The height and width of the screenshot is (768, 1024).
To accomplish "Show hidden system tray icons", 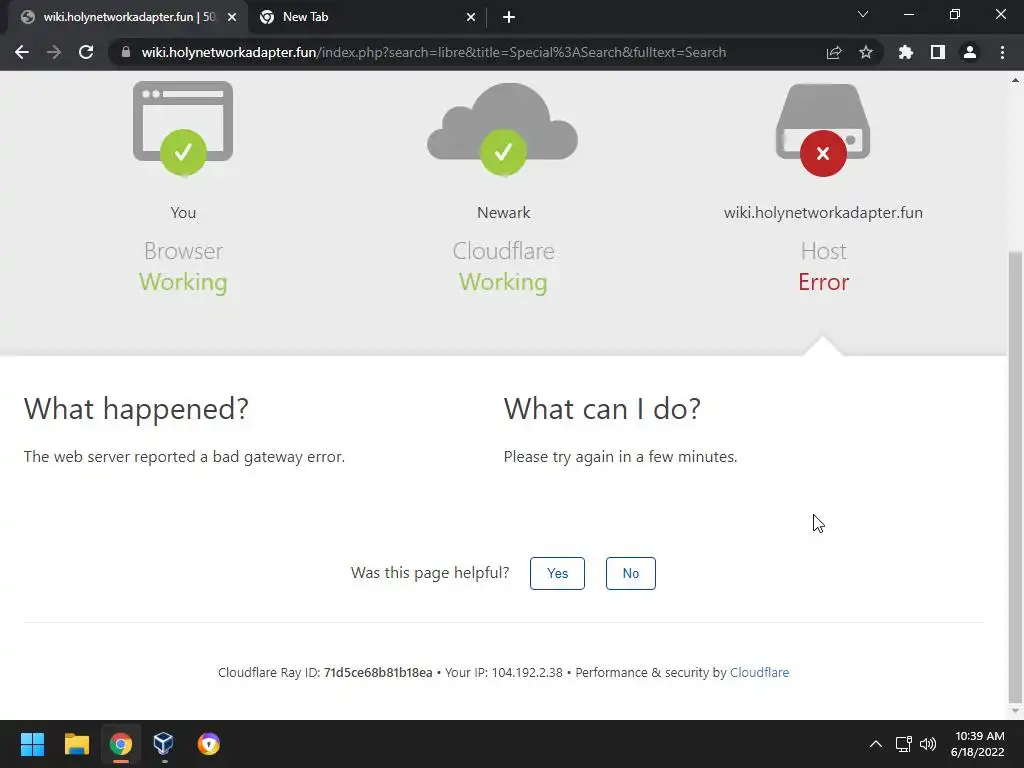I will 876,744.
